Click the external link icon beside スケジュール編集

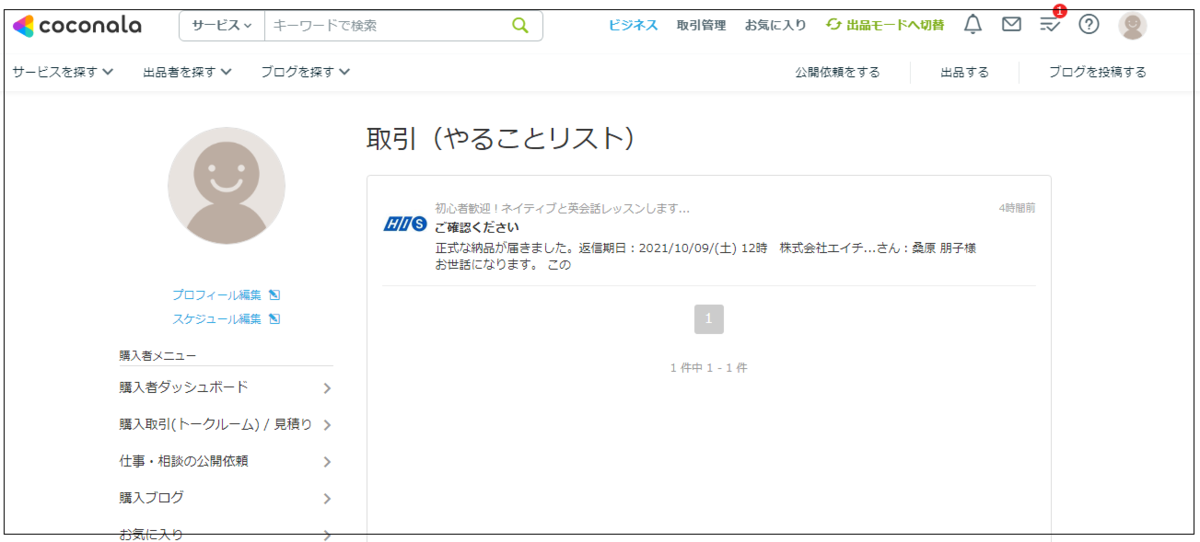(x=275, y=319)
